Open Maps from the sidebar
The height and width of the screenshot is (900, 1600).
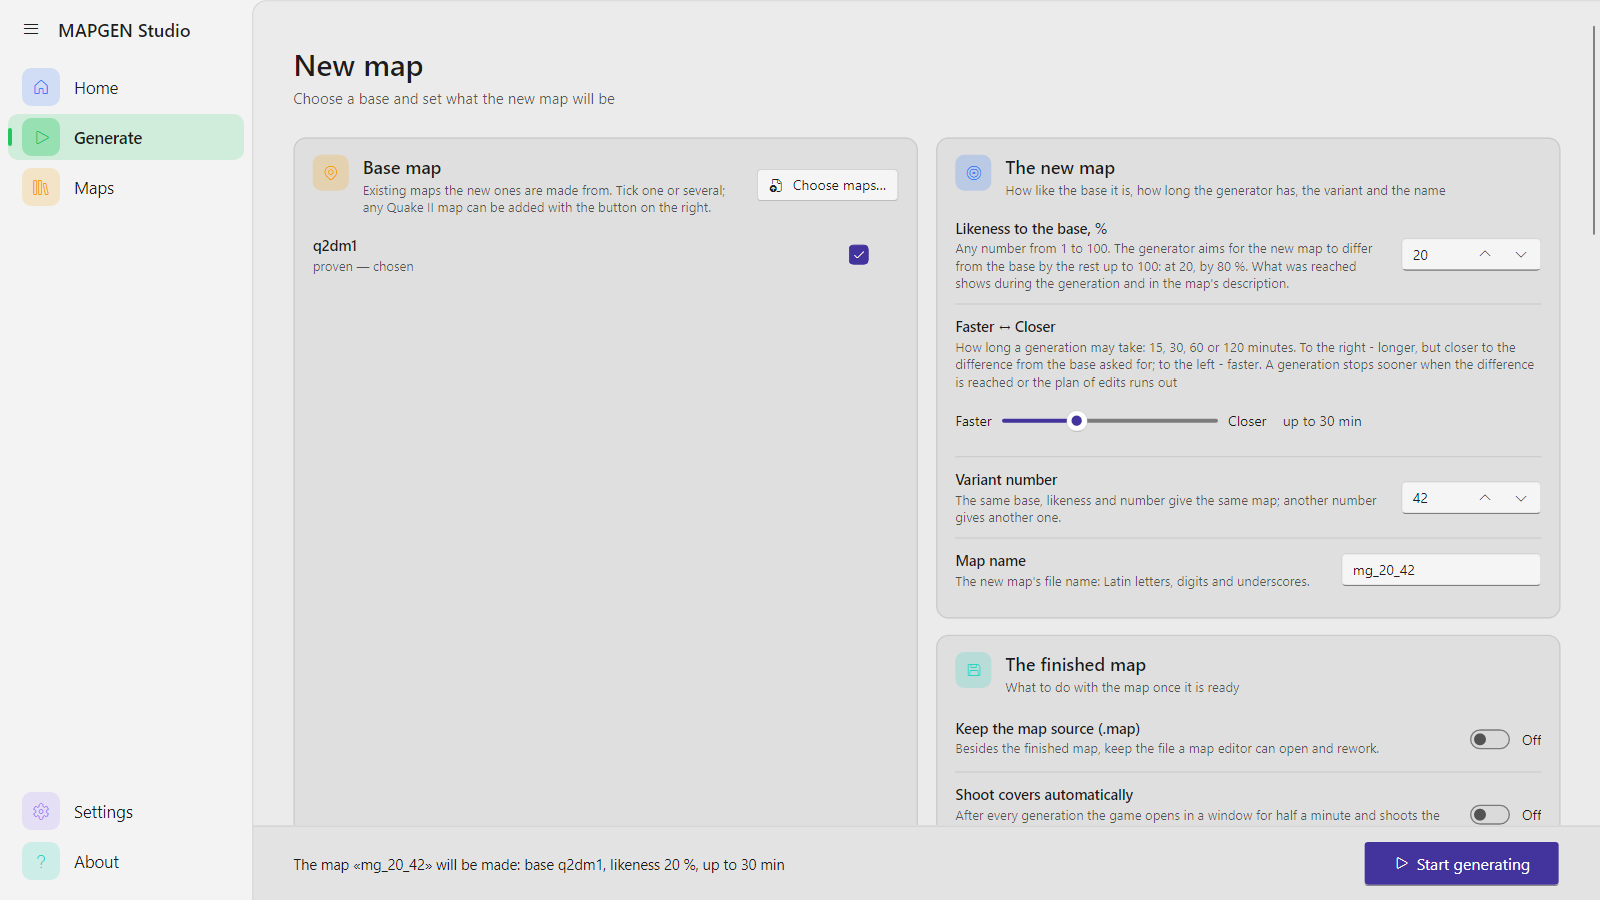pyautogui.click(x=126, y=187)
